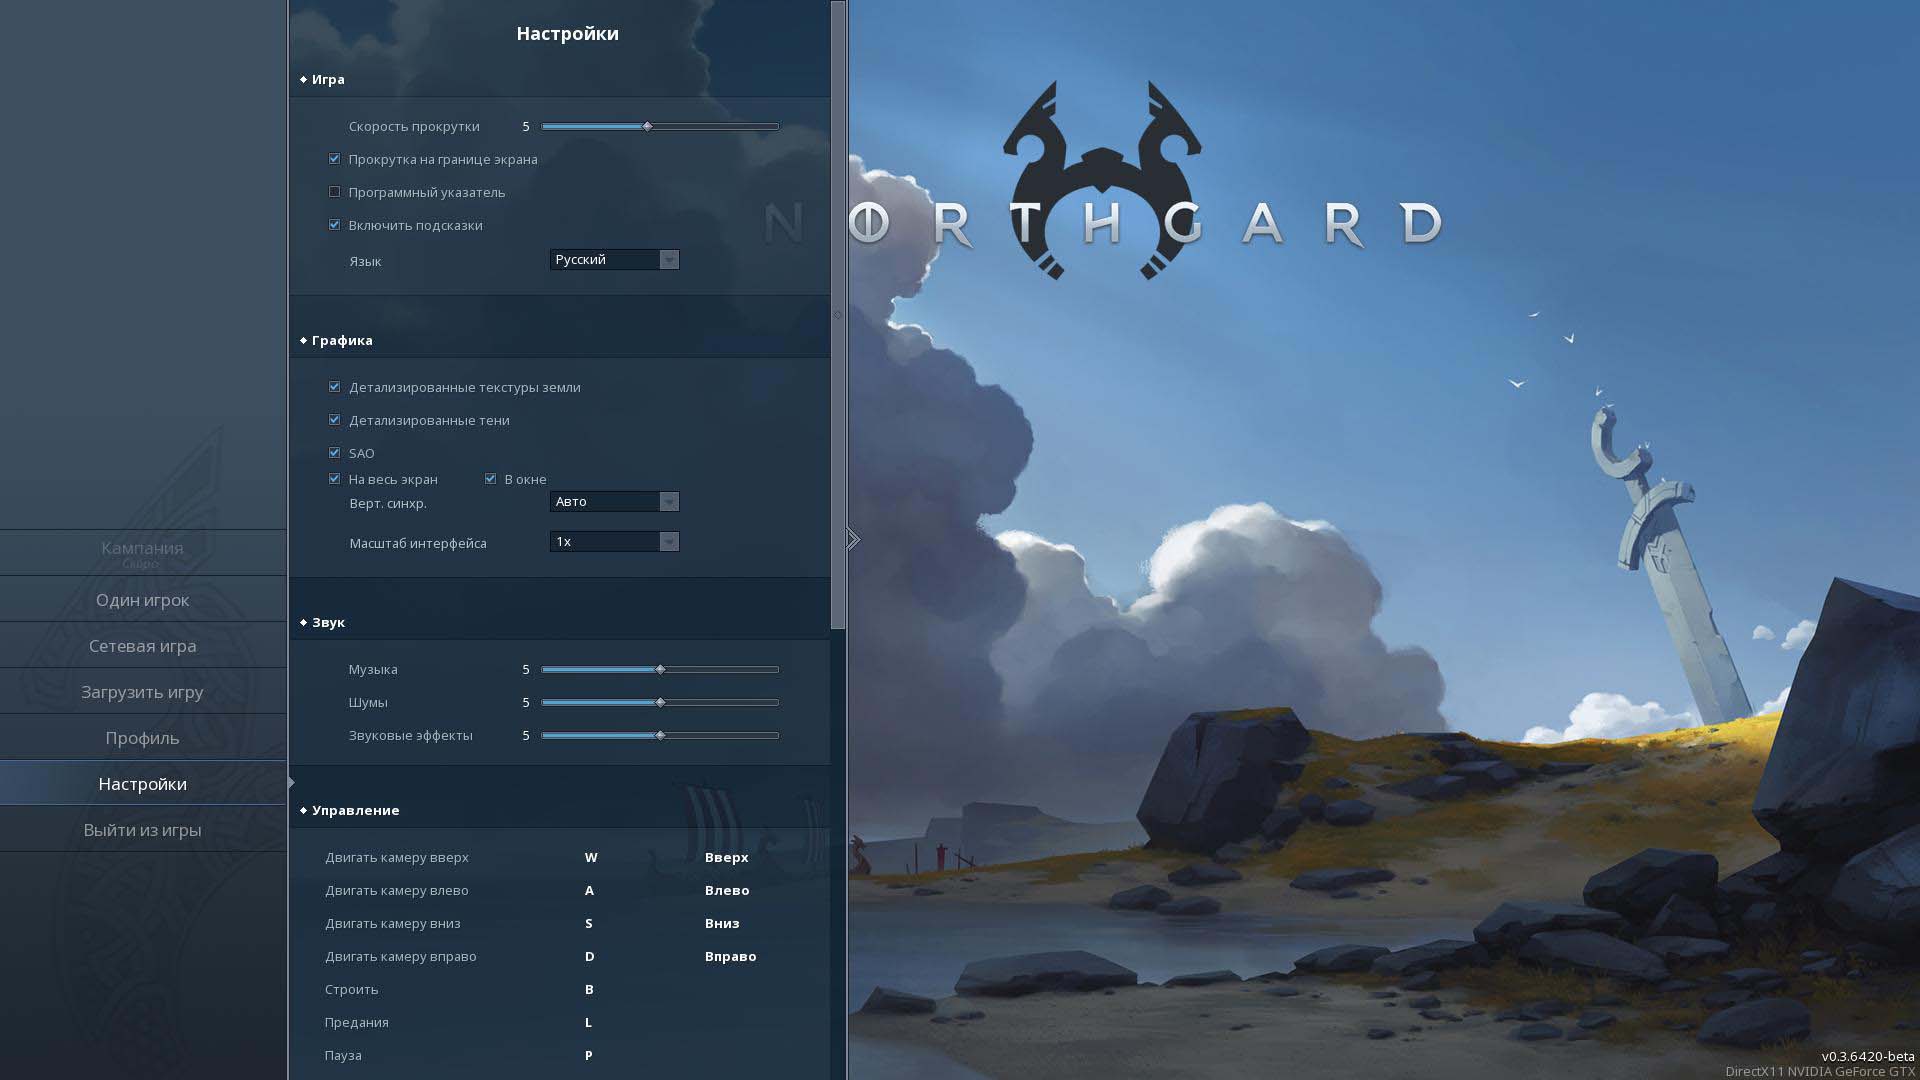Viewport: 1920px width, 1080px height.
Task: Click secondary binding Вниз
Action: tap(722, 924)
